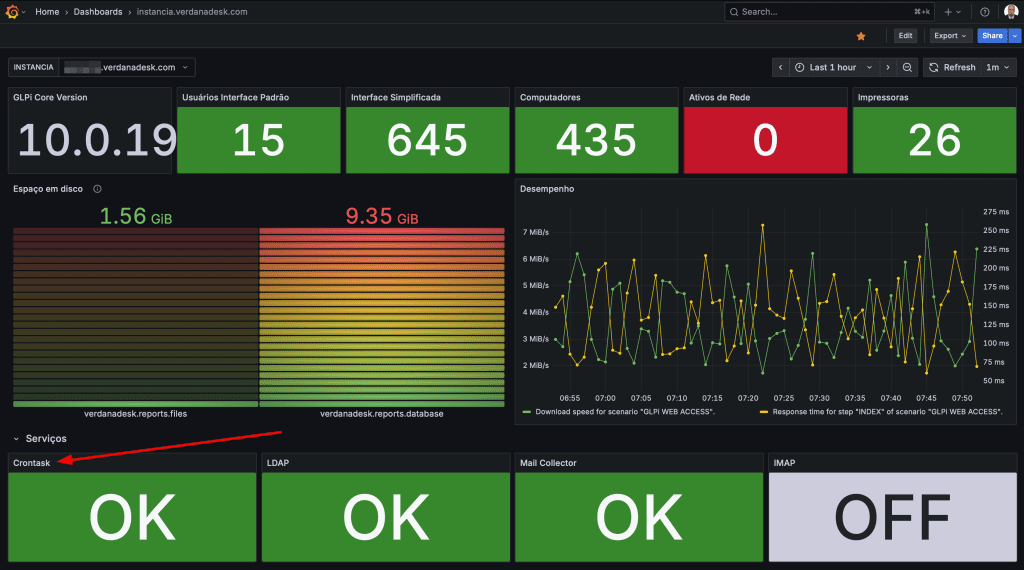This screenshot has width=1024, height=570.
Task: Open the INSTANCIA variable dropdown
Action: (127, 67)
